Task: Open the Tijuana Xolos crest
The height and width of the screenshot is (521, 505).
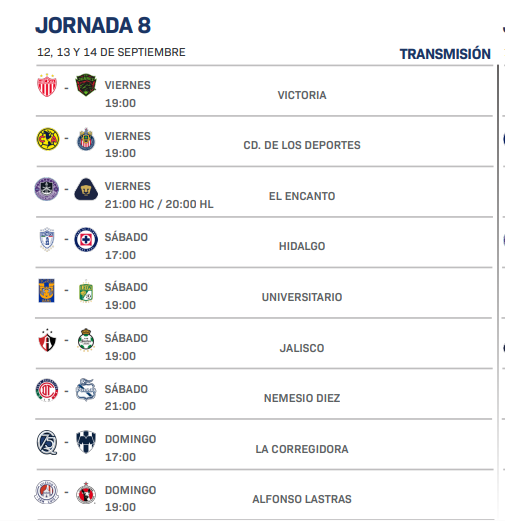Action: [86, 493]
